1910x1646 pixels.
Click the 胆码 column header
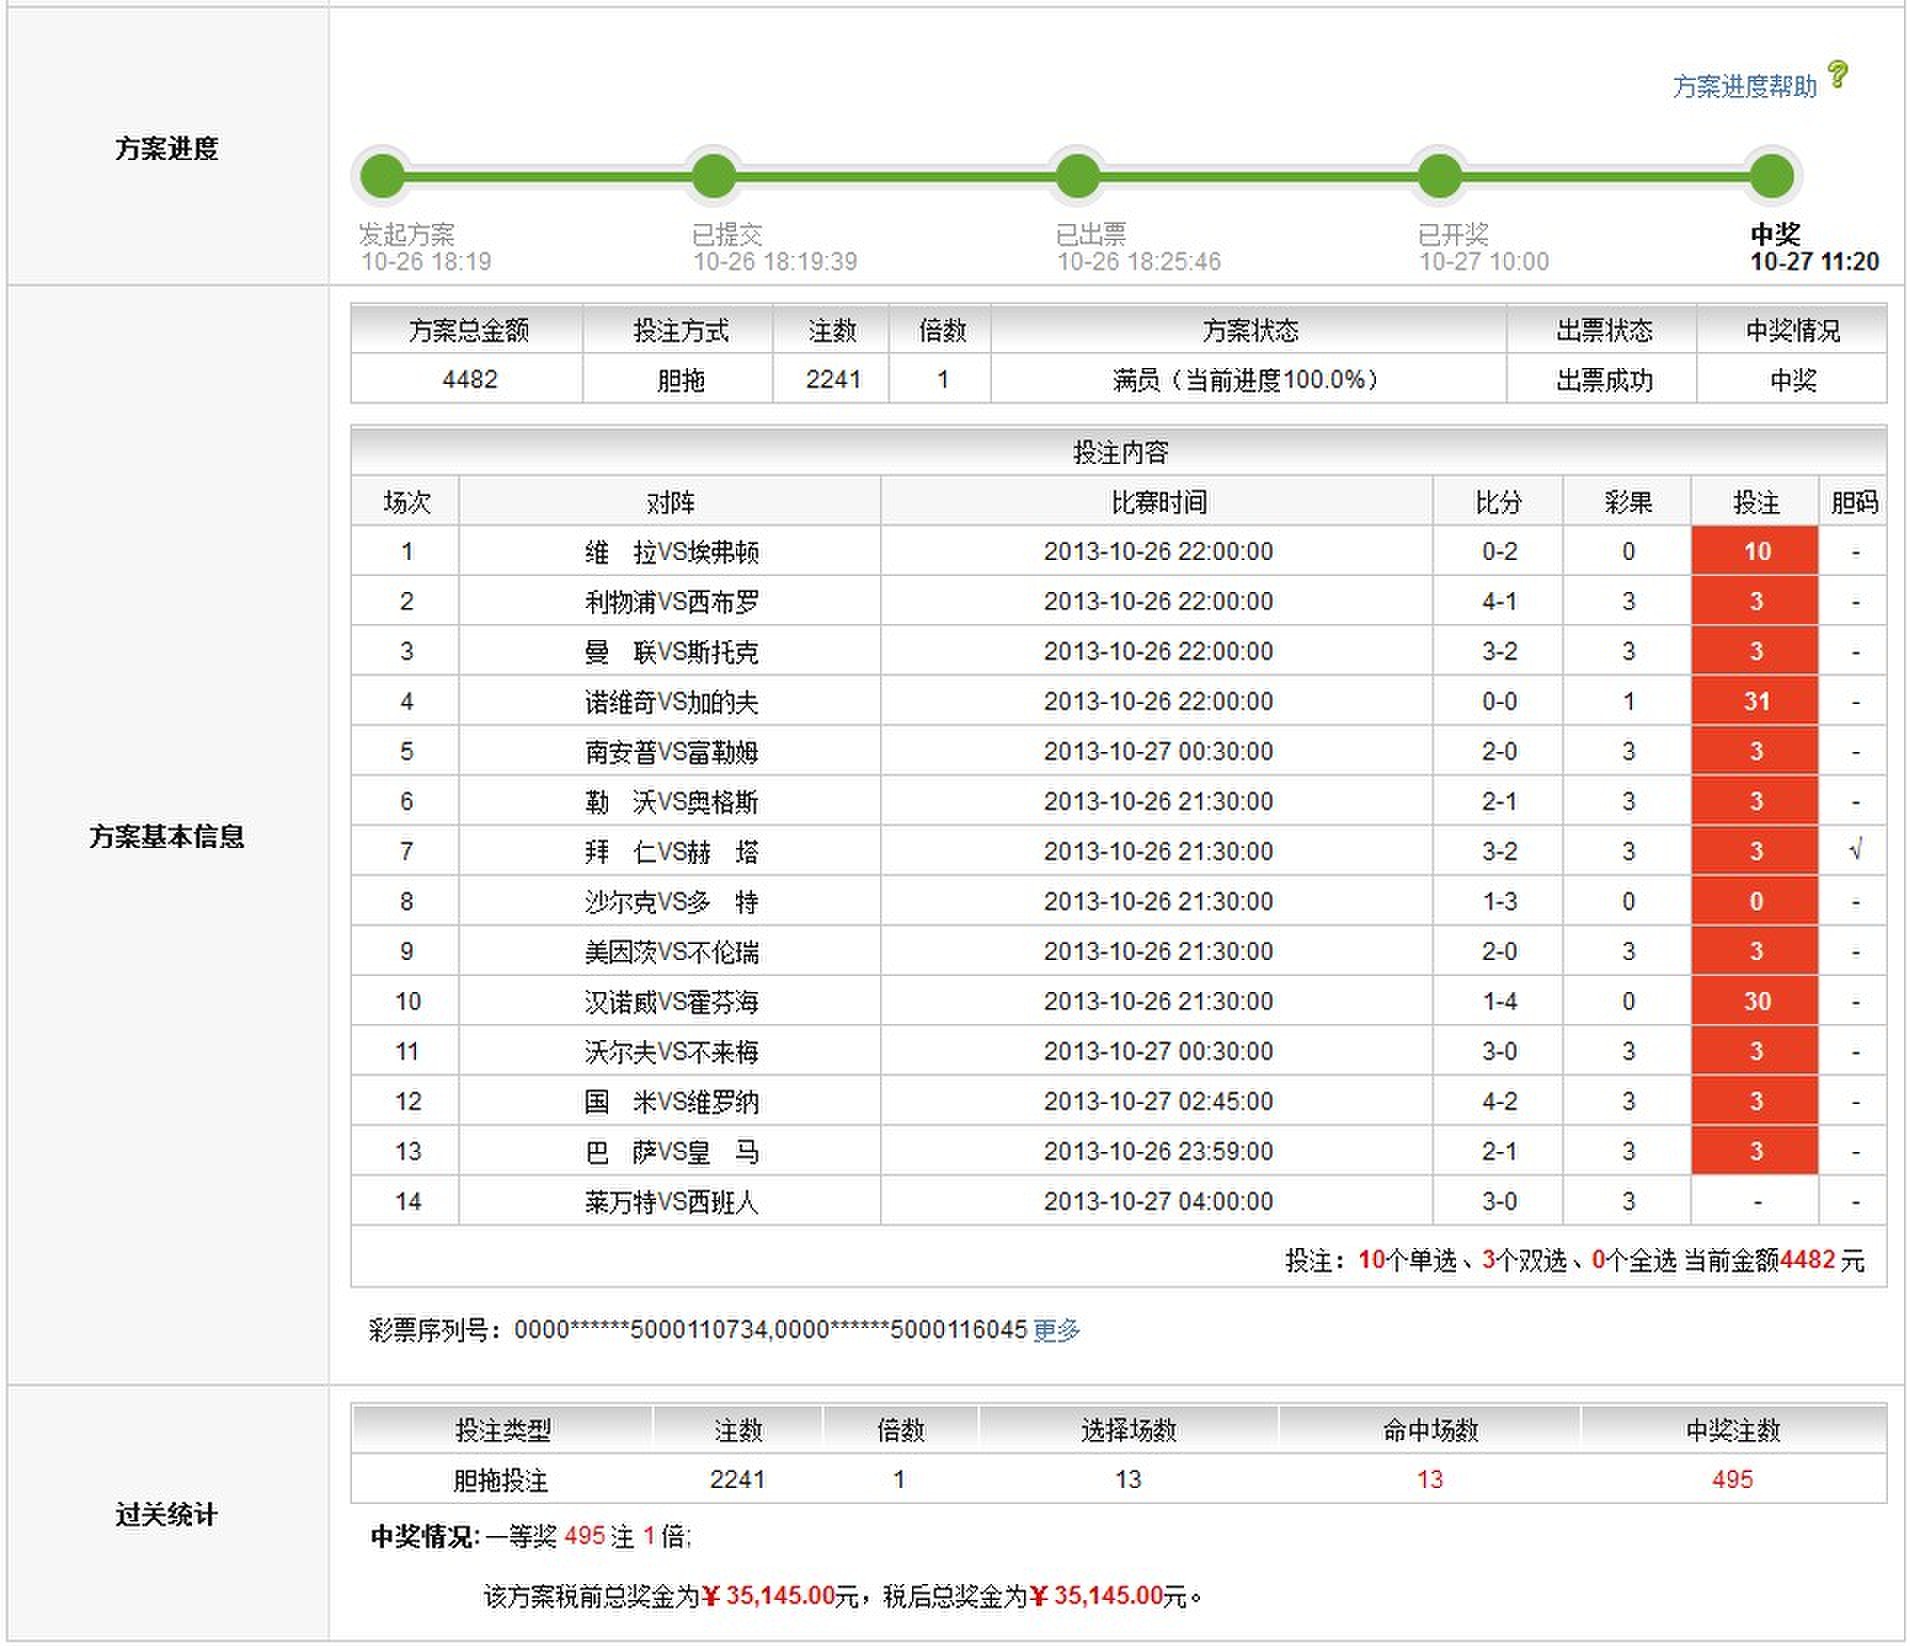point(1854,502)
